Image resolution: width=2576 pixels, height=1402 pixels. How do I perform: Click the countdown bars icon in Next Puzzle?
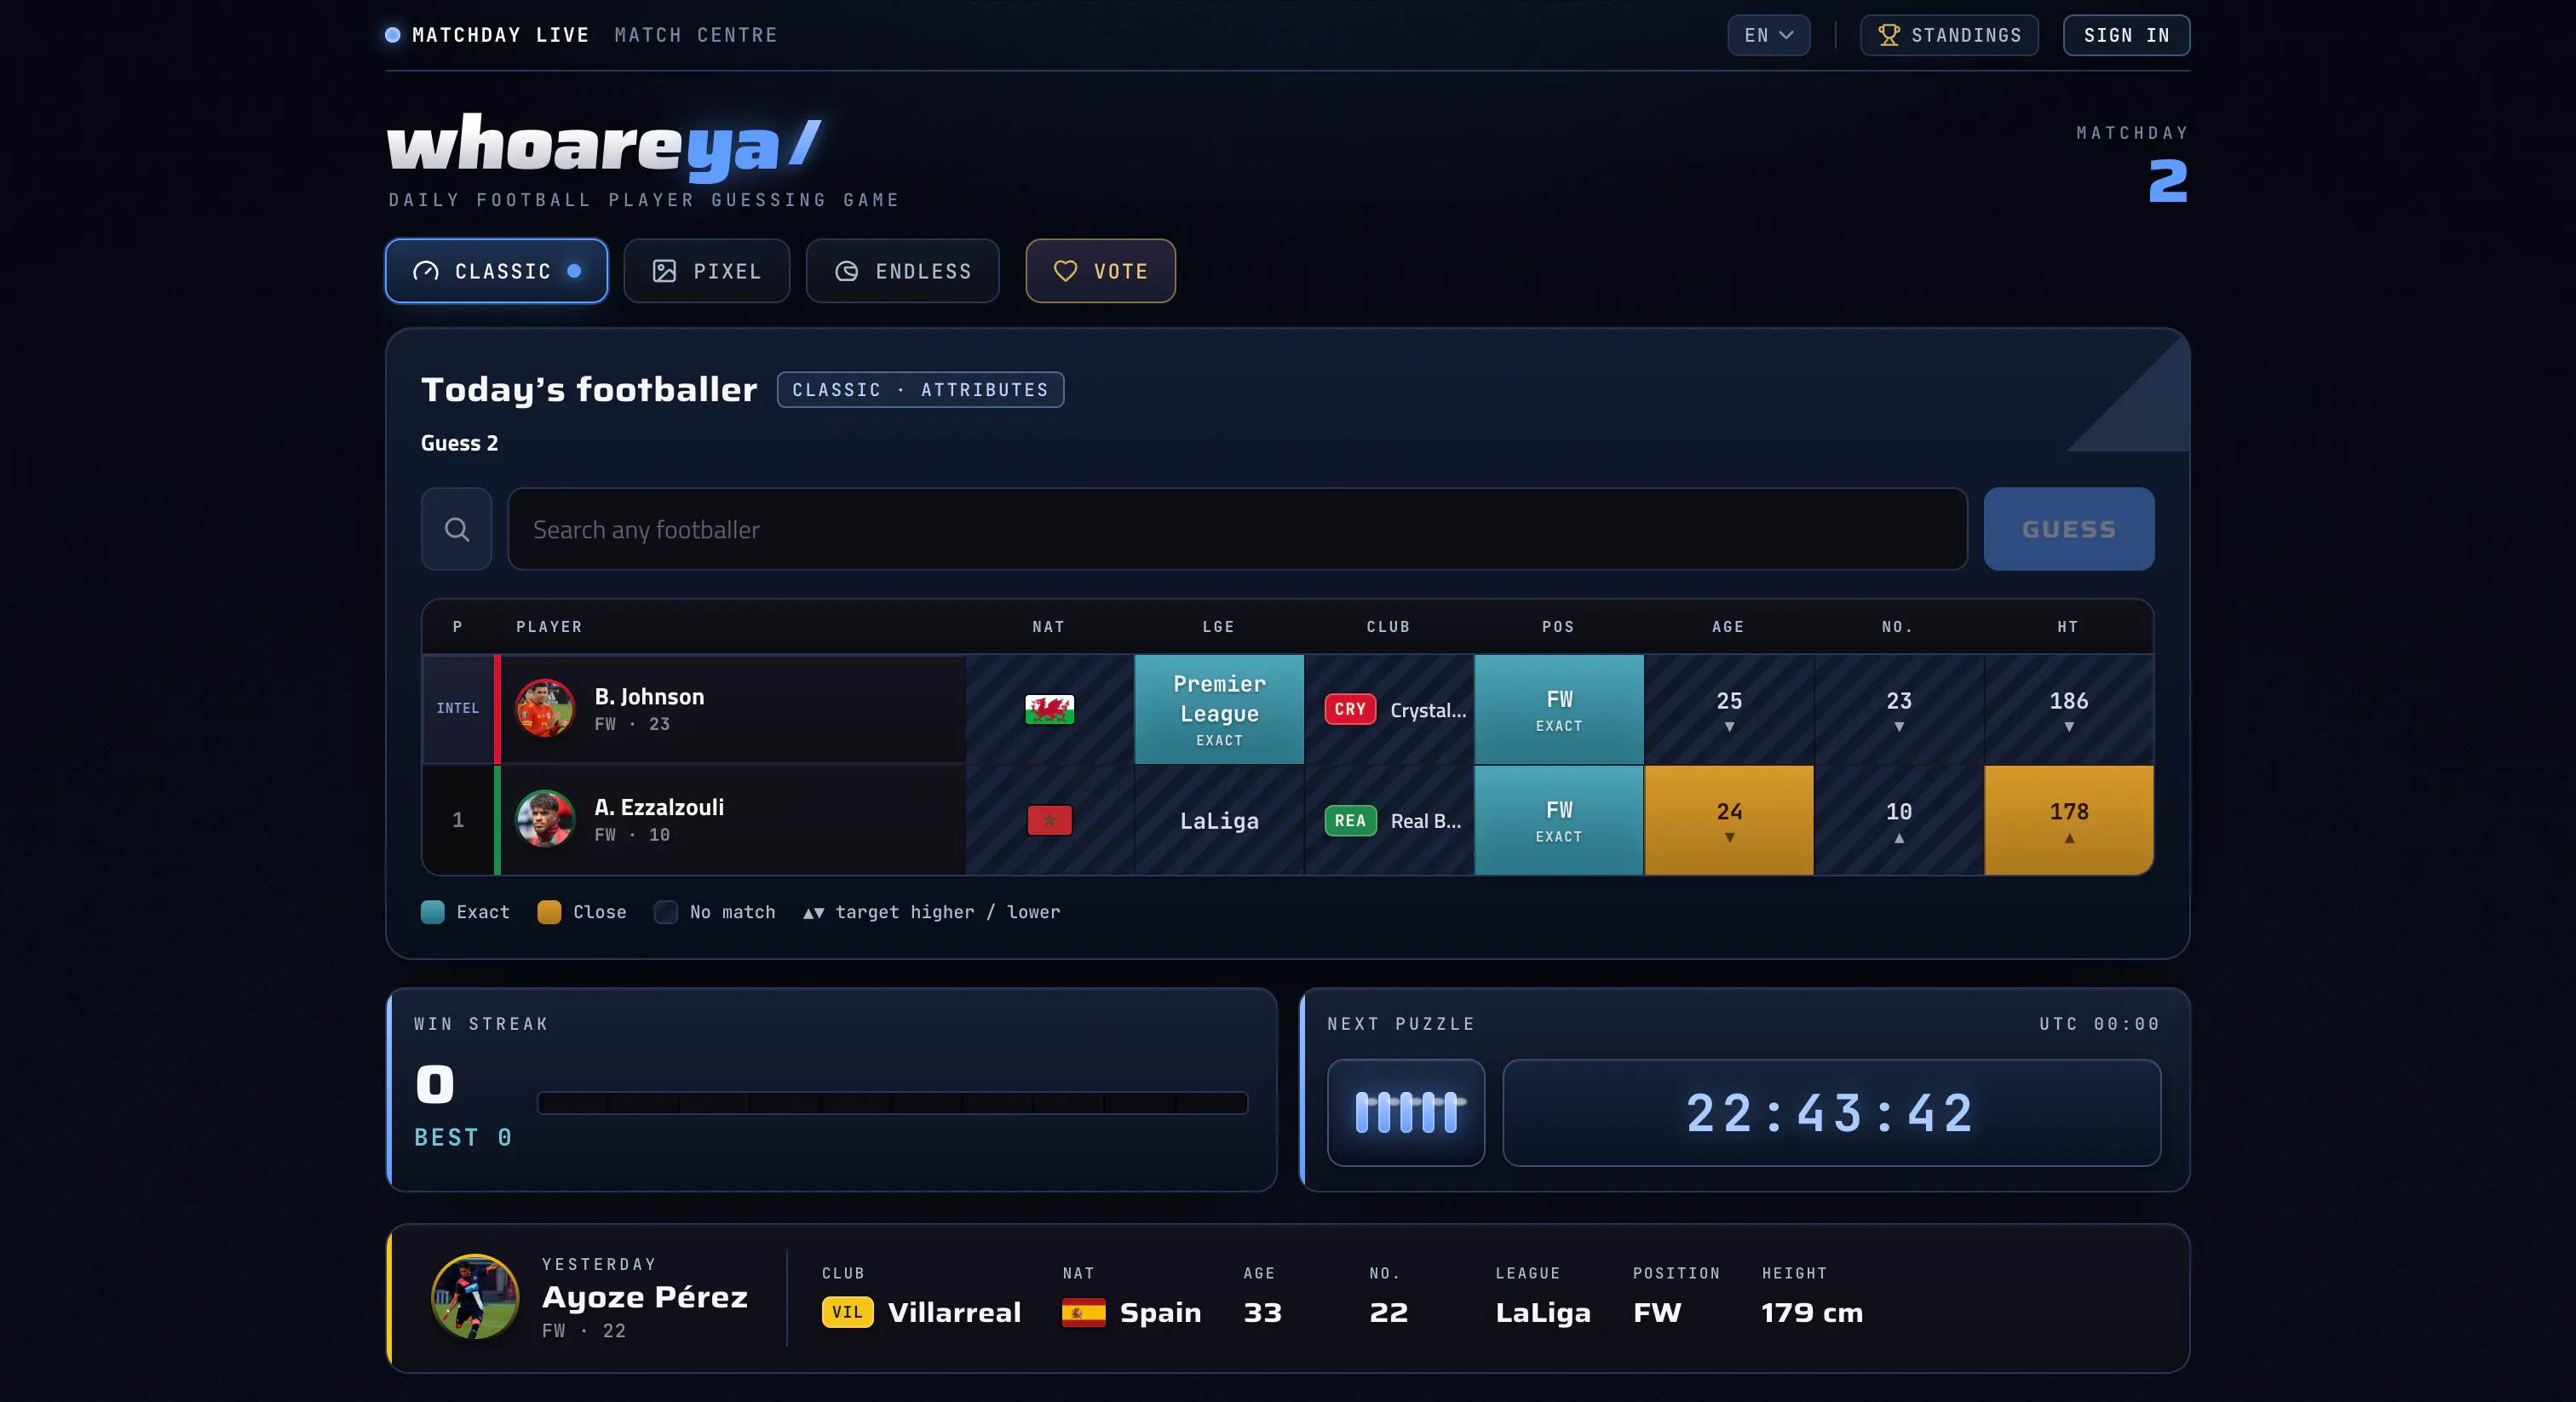pos(1406,1112)
